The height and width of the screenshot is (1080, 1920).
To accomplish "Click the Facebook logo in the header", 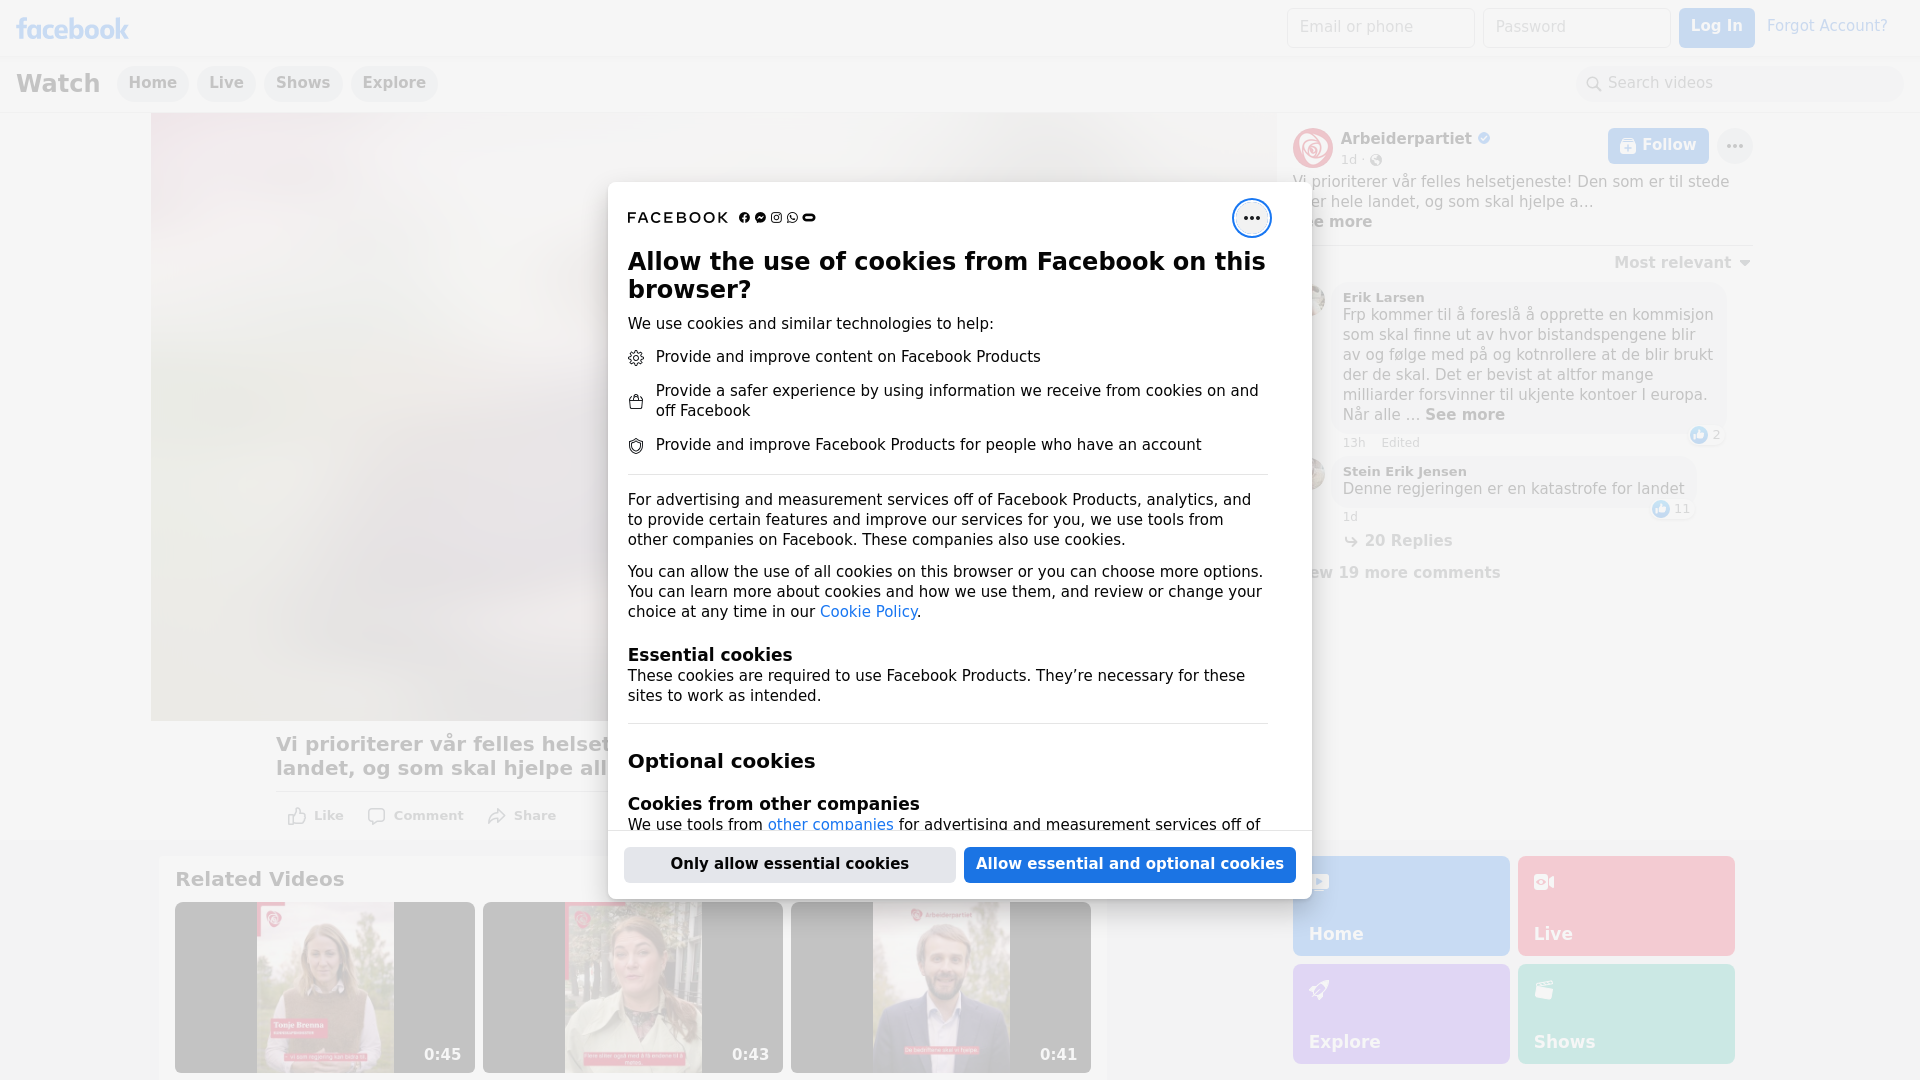I will tap(72, 29).
